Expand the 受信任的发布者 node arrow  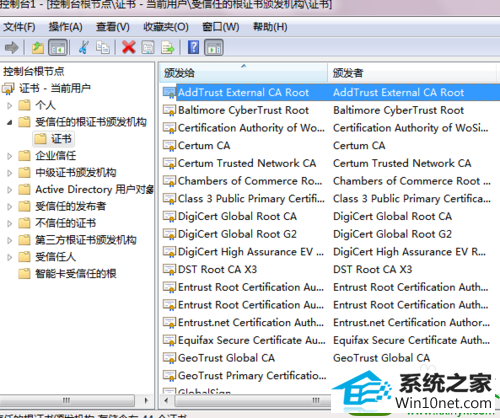click(9, 207)
